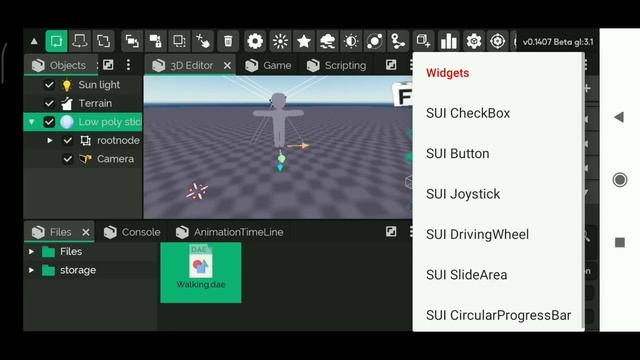The width and height of the screenshot is (640, 360).
Task: Collapse the top toolbar with the up arrow
Action: pos(34,41)
